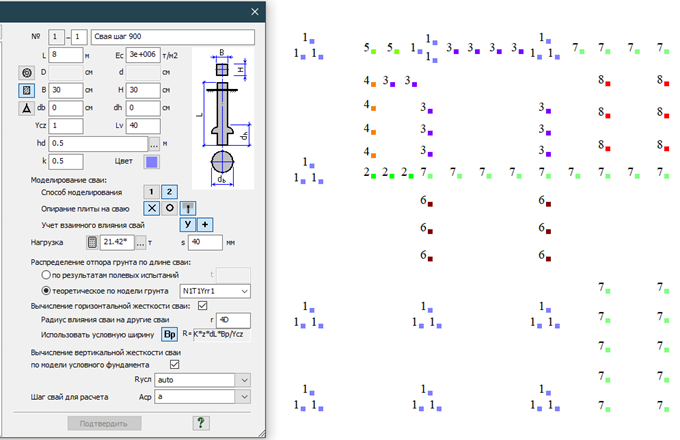Toggle the Bp conditional width button
This screenshot has height=440, width=680.
click(x=170, y=334)
